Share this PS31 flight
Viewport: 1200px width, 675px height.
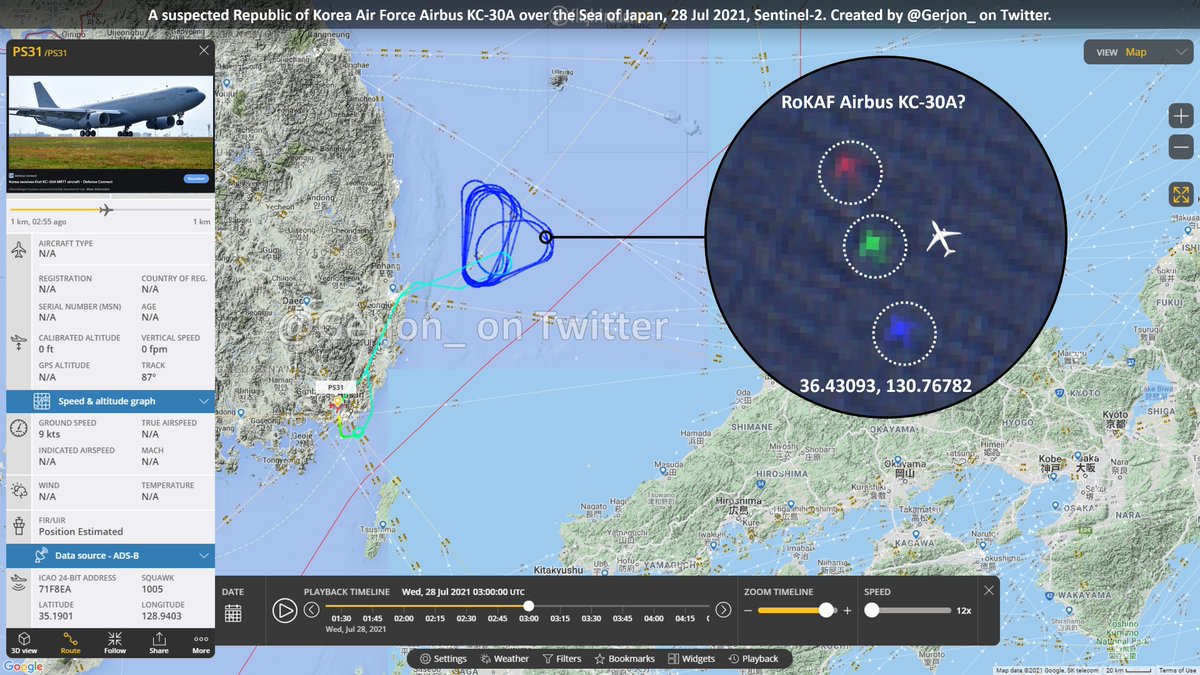(x=159, y=643)
